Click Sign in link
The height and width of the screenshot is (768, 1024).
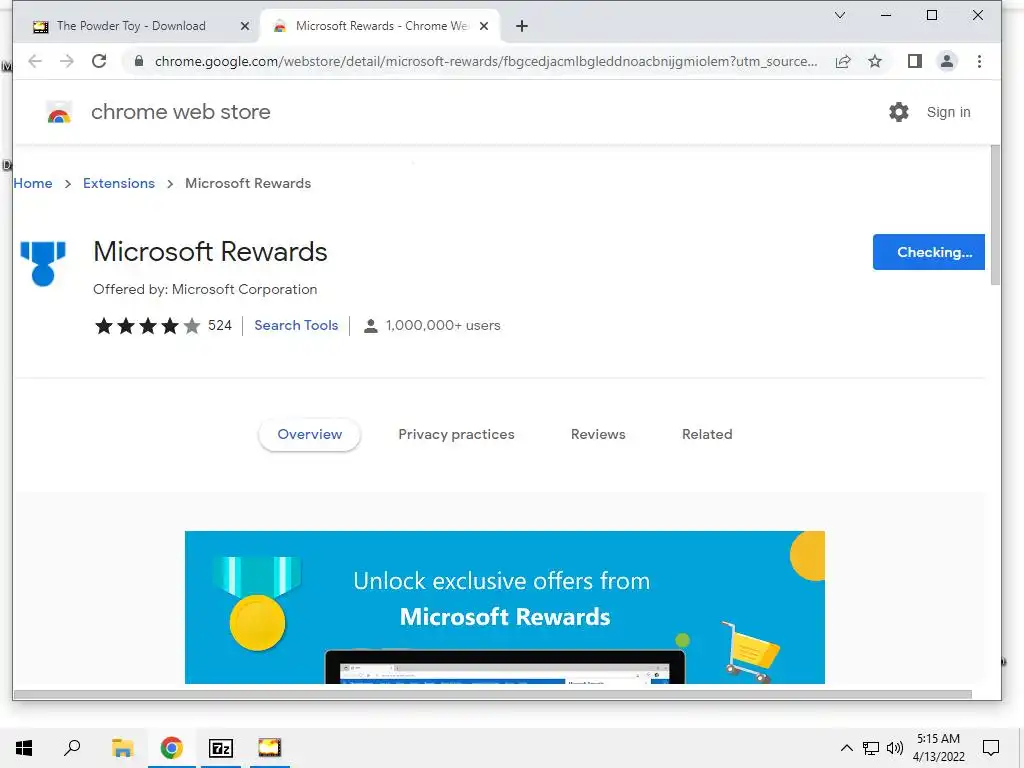tap(948, 112)
